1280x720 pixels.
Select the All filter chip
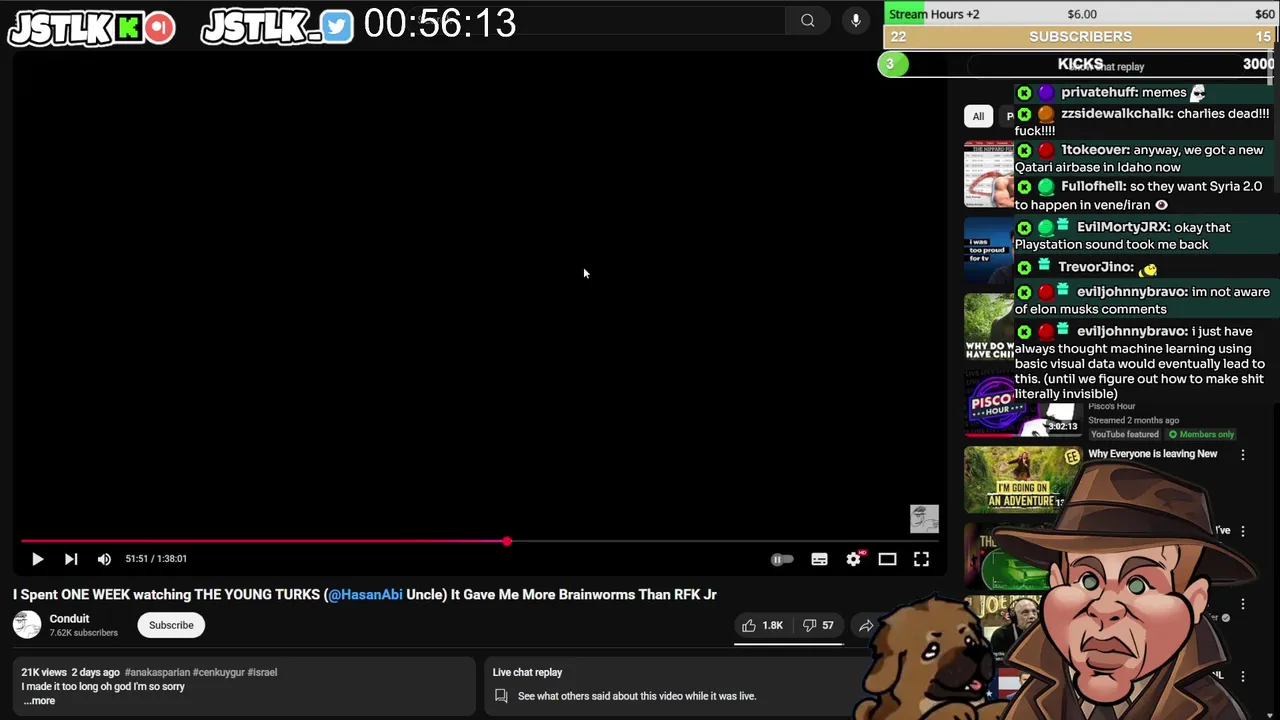pyautogui.click(x=978, y=116)
